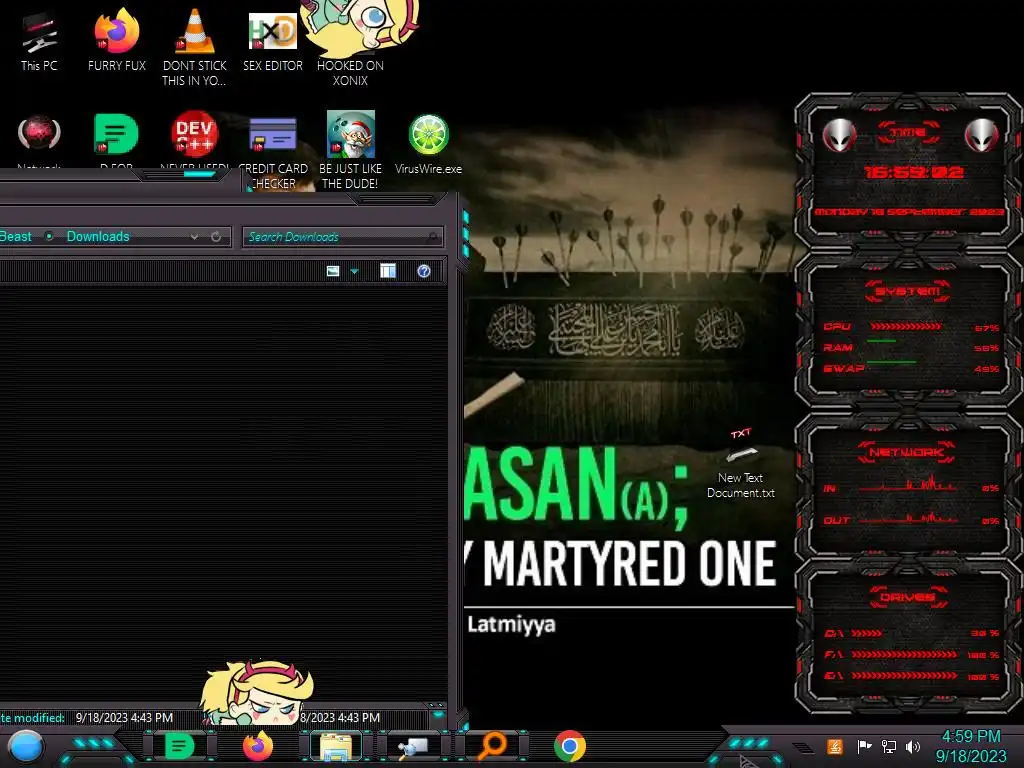This screenshot has height=768, width=1024.
Task: Expand the view options dropdown arrow
Action: tap(355, 271)
